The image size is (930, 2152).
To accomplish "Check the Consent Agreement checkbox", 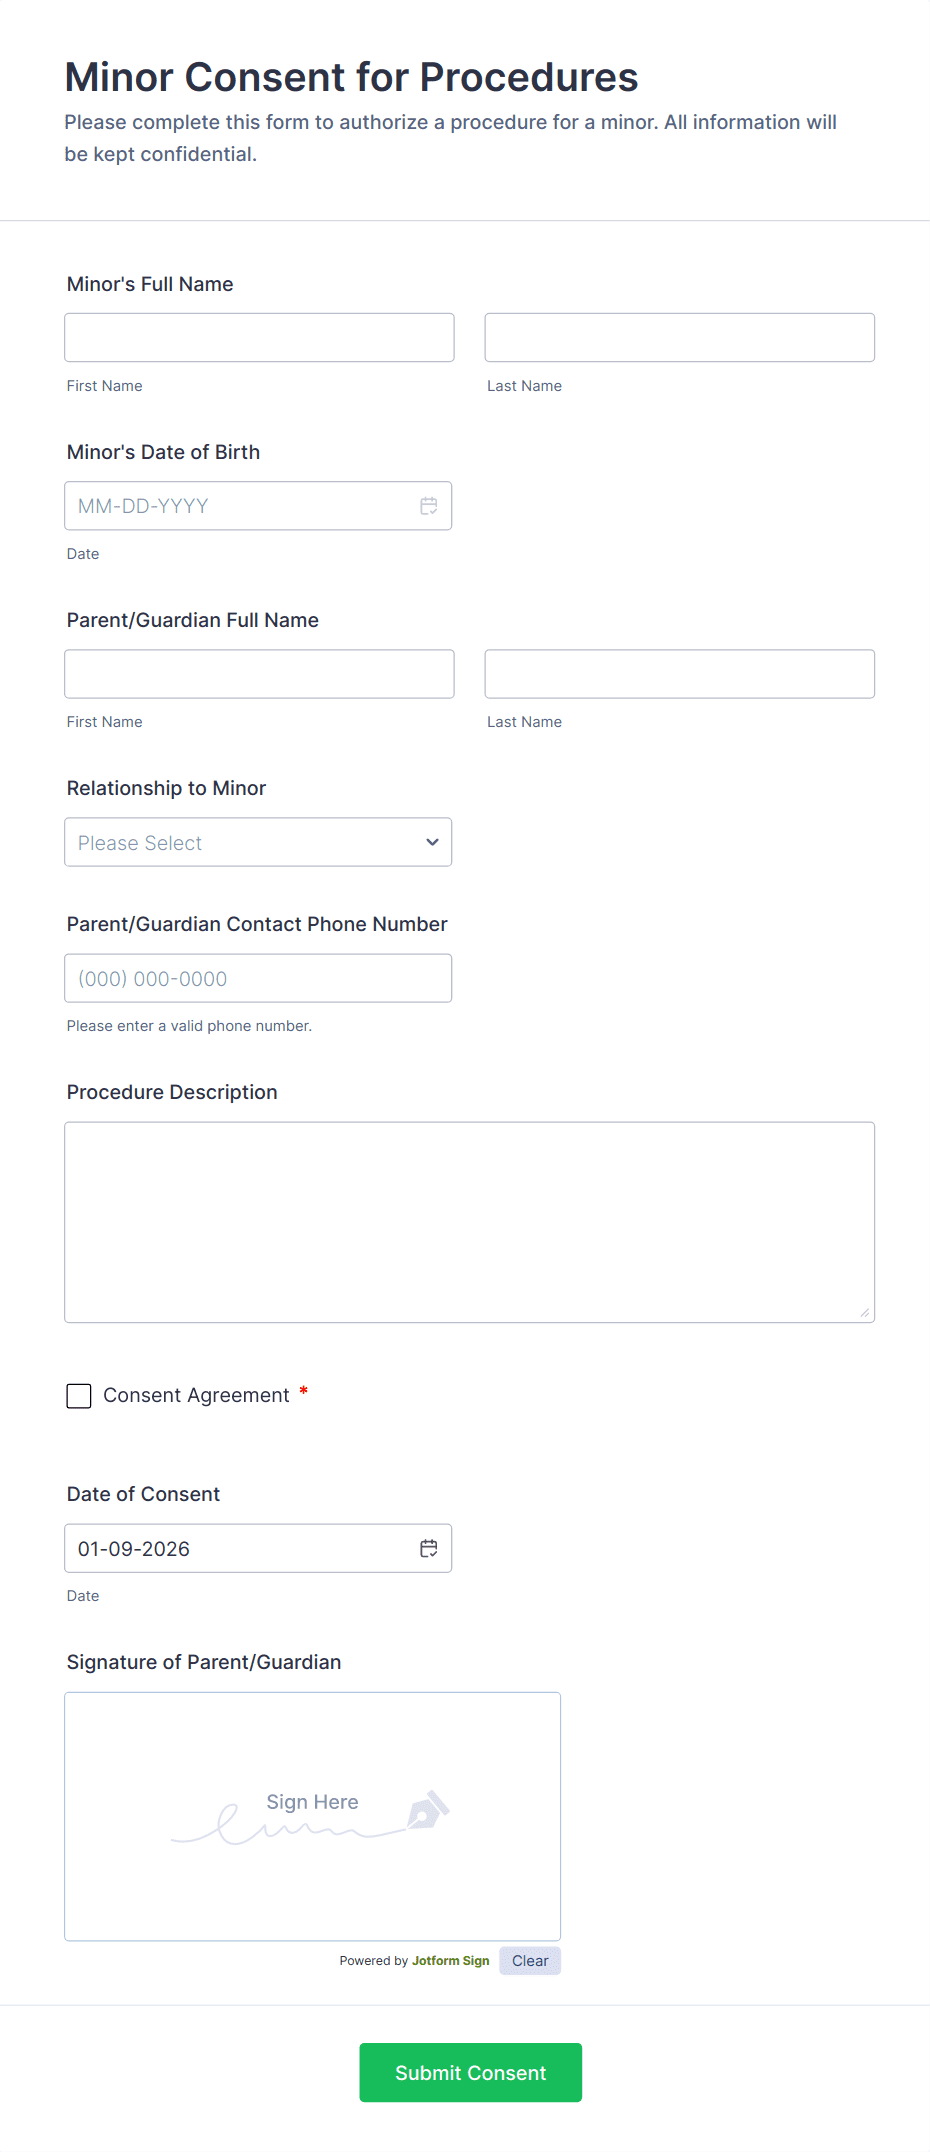I will pos(79,1396).
